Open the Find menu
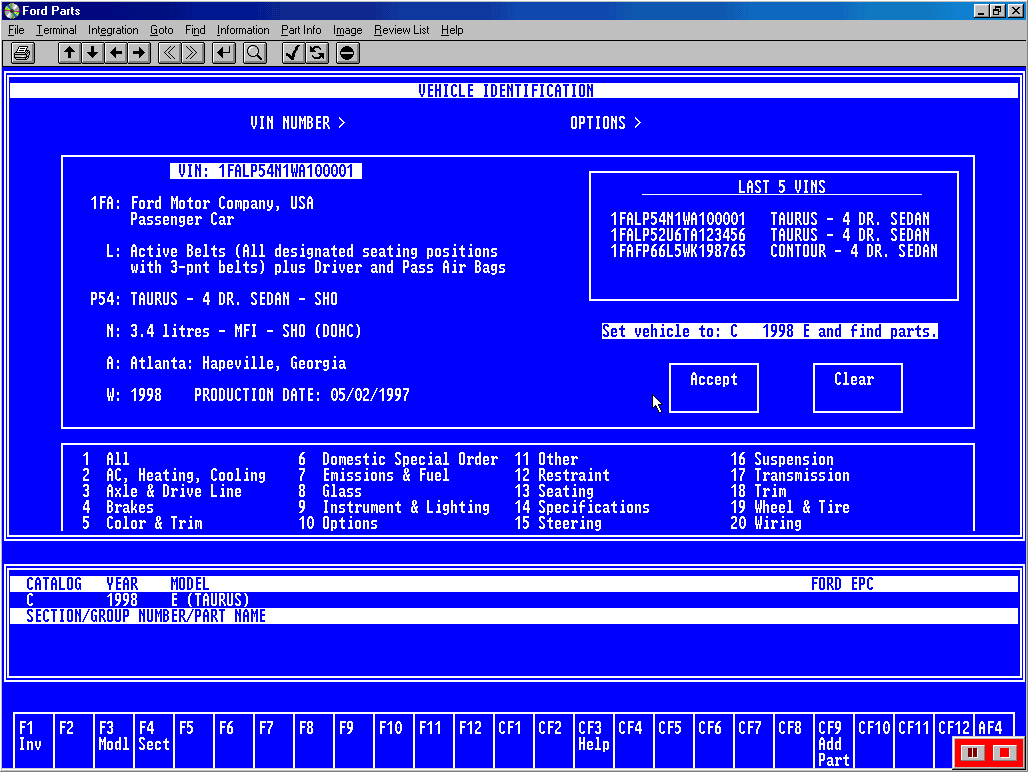This screenshot has width=1028, height=772. coord(195,30)
